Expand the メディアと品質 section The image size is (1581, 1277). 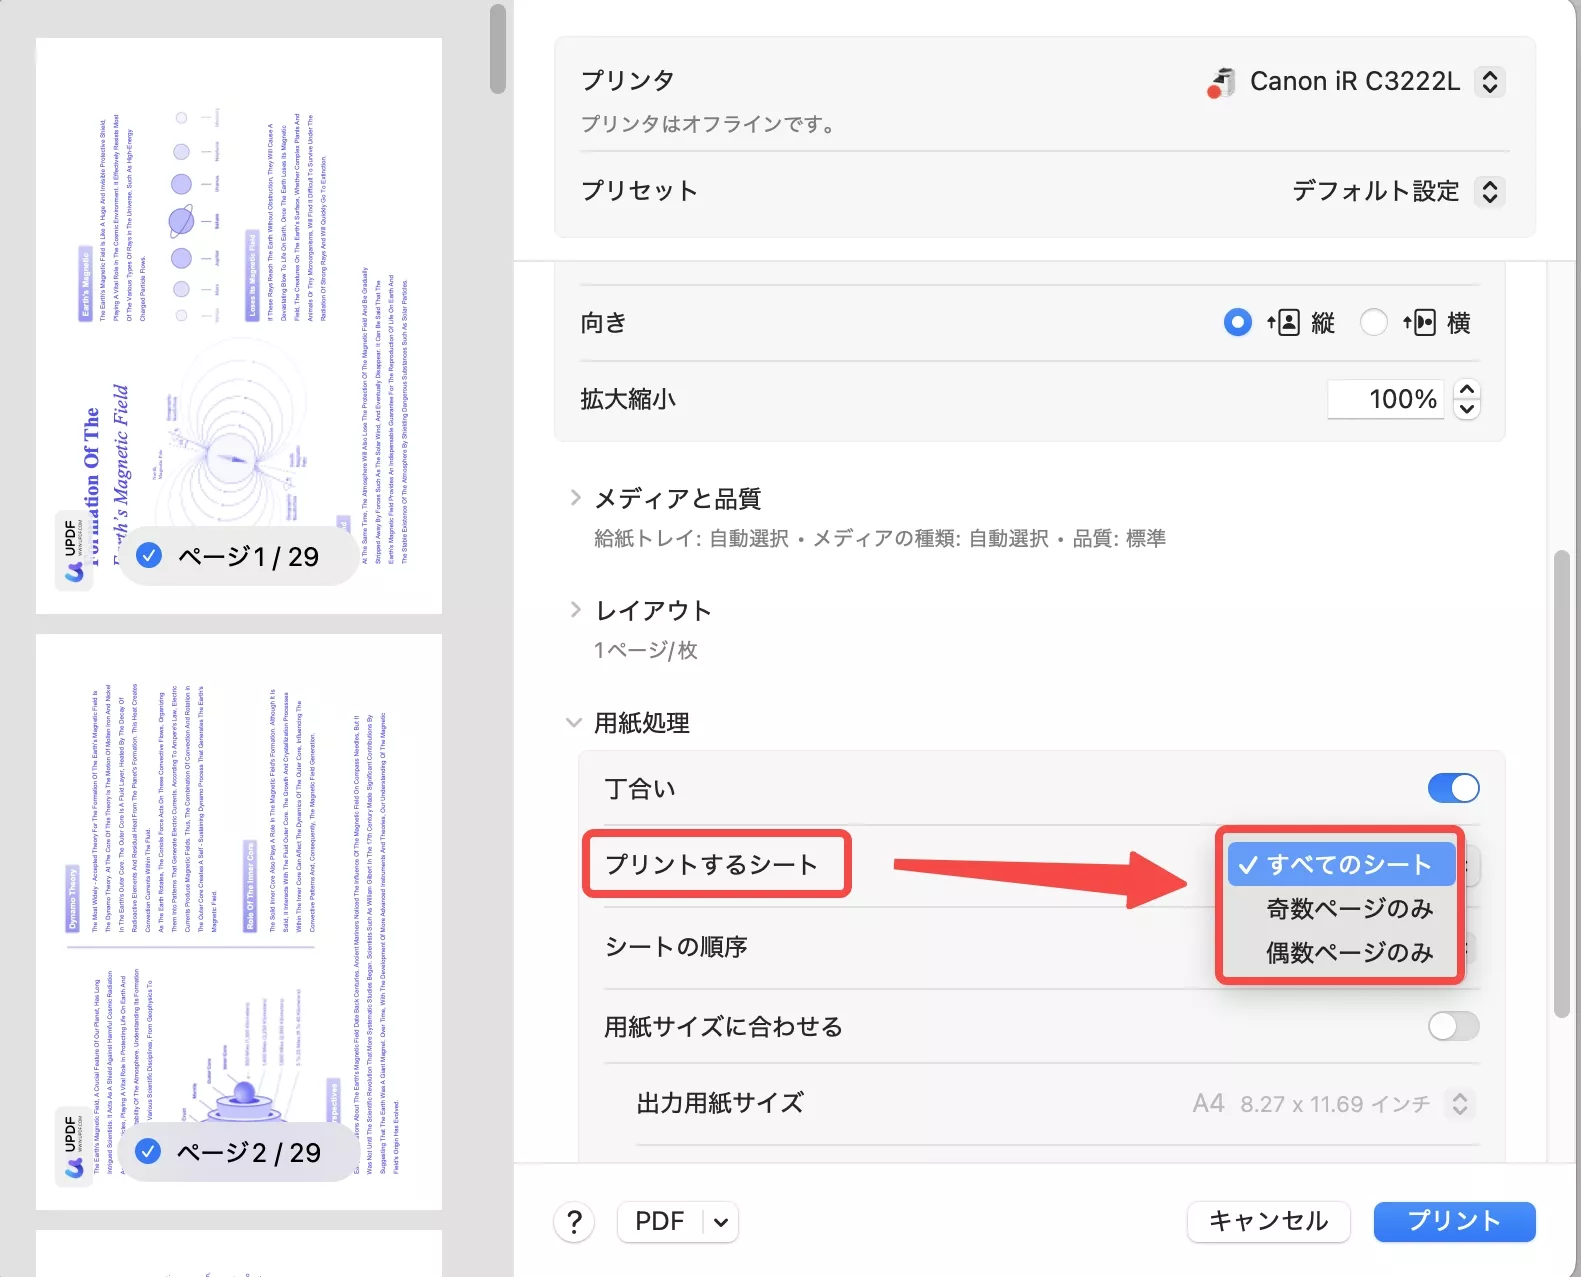pos(575,498)
